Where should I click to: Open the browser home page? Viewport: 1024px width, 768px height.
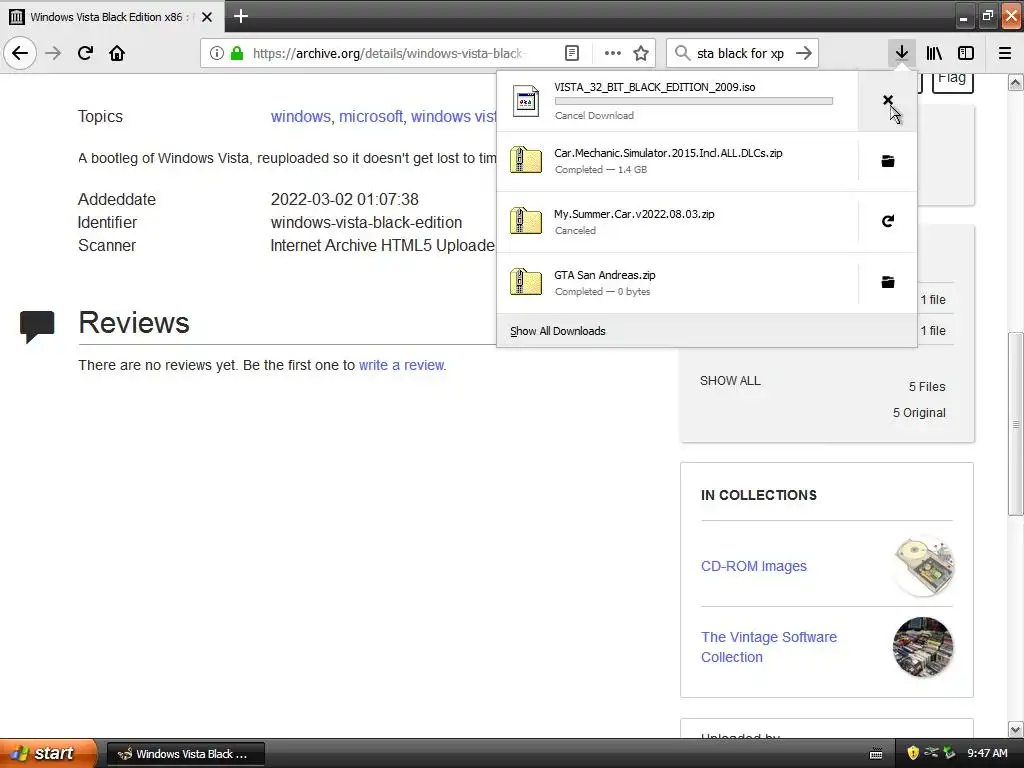click(x=117, y=53)
